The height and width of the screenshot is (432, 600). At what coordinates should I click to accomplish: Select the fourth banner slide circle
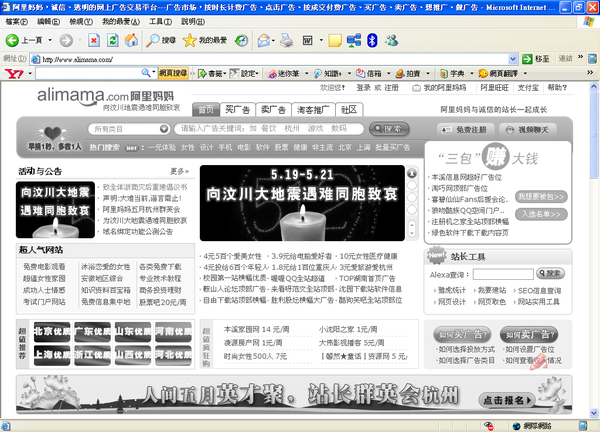412,210
